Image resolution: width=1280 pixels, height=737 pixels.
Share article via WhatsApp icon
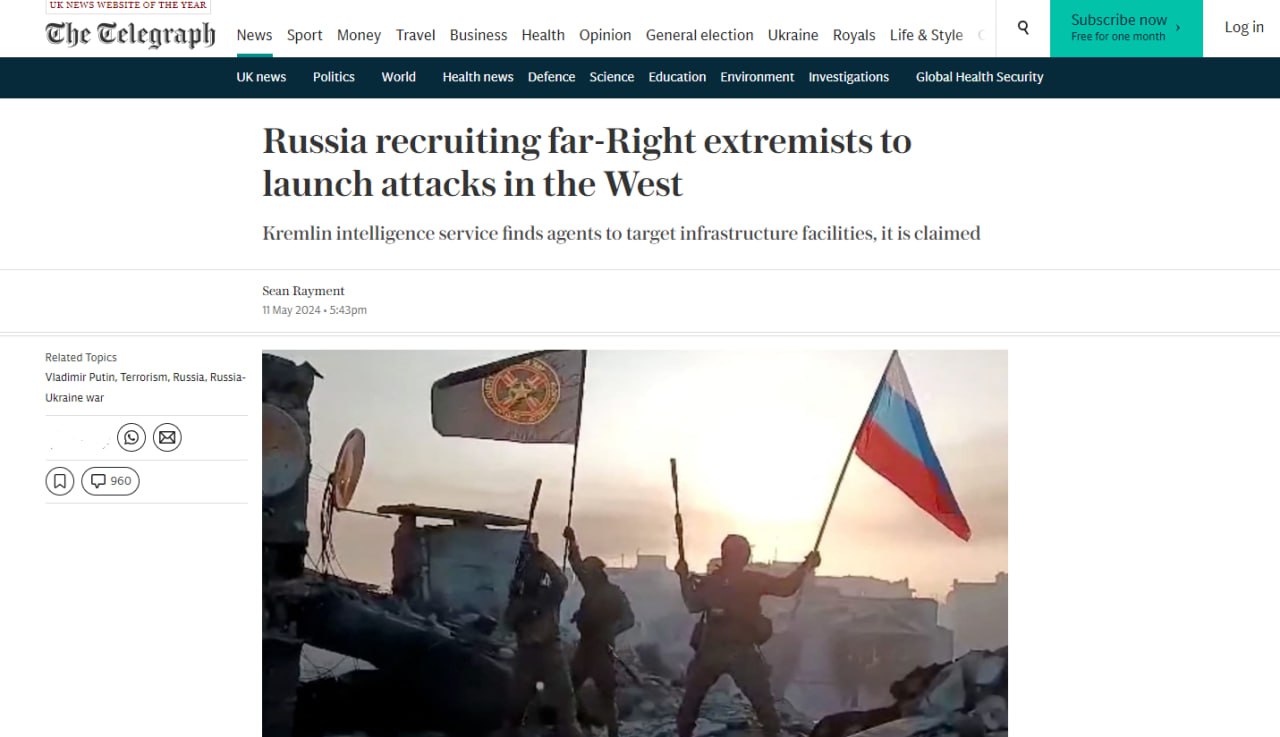(131, 437)
